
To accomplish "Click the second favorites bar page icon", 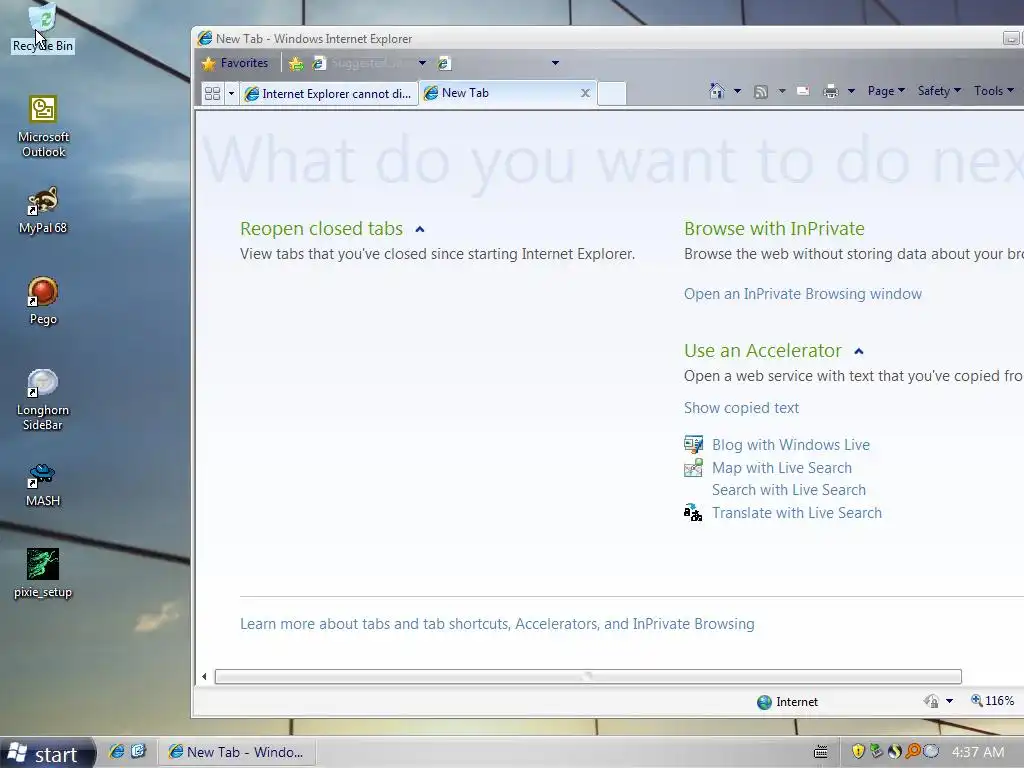I will (x=444, y=63).
